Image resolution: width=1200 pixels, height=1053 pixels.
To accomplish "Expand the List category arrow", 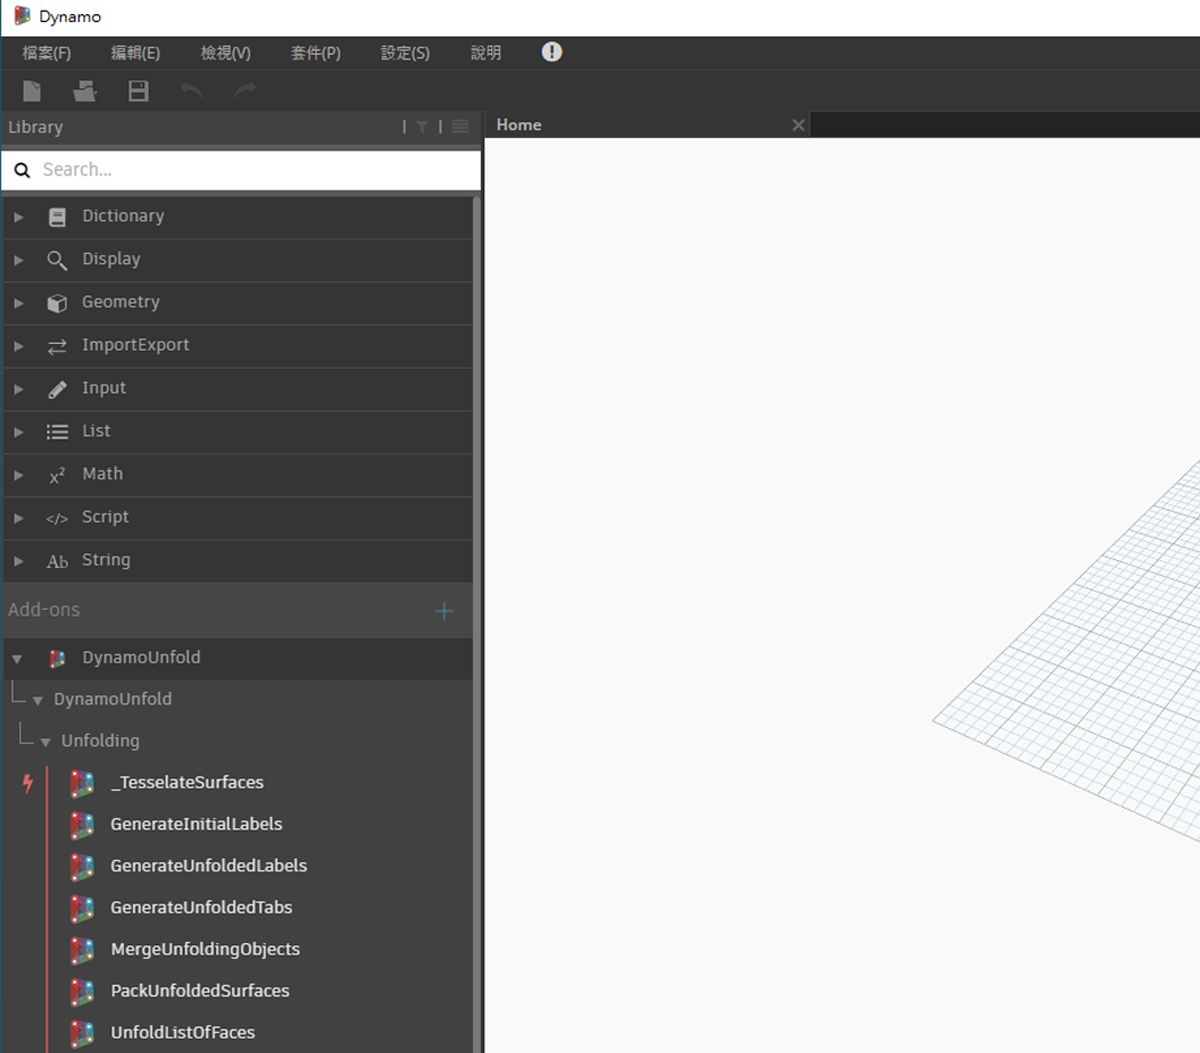I will click(18, 432).
